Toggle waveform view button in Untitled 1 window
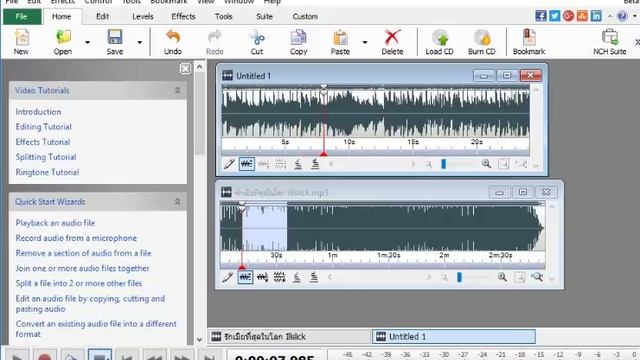Image resolution: width=640 pixels, height=360 pixels. [247, 164]
